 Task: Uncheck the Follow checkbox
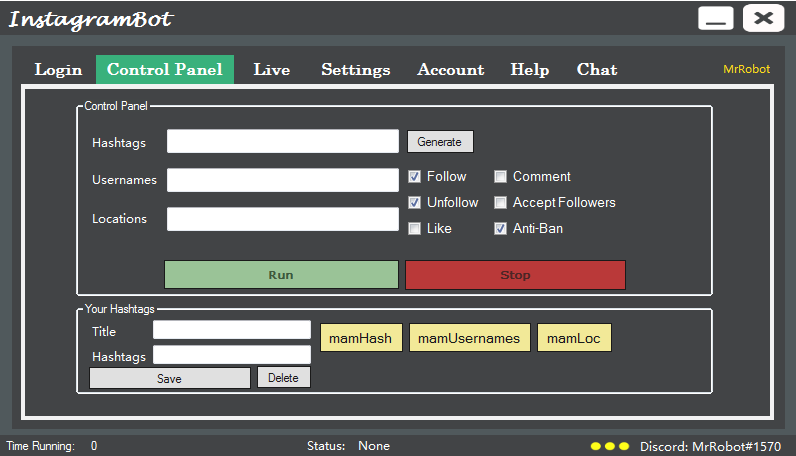[415, 177]
